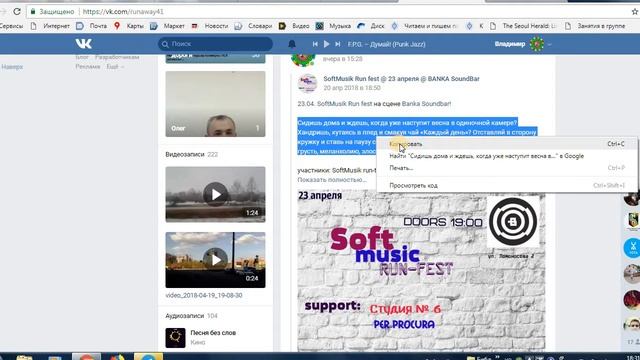Viewport: 640px width, 360px height.
Task: Skip to next track in VK header
Action: (338, 44)
